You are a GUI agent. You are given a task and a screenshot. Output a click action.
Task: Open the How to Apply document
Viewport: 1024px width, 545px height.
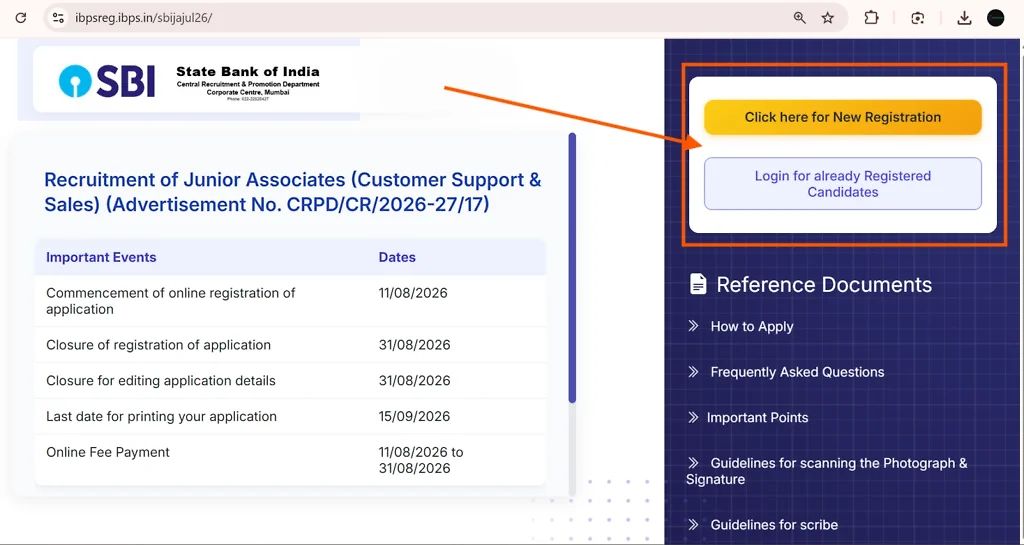click(752, 326)
